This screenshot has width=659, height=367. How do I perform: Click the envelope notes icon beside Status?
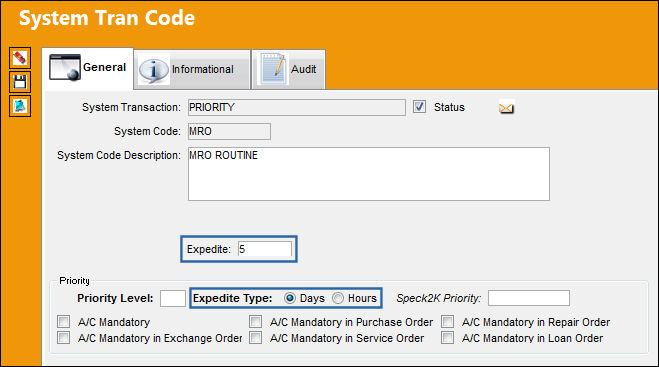tap(506, 108)
